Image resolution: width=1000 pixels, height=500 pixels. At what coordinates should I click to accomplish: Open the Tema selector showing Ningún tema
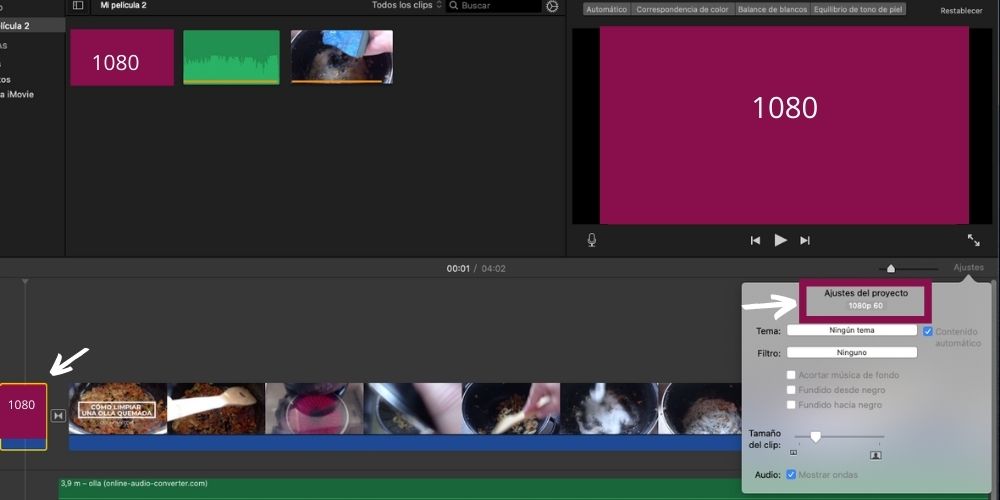pos(851,330)
